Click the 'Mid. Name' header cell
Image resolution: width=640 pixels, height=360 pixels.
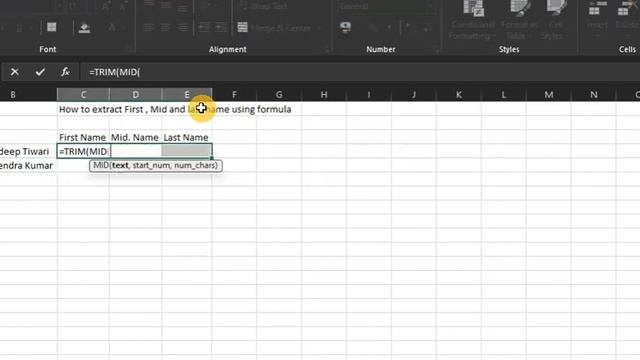pos(135,138)
